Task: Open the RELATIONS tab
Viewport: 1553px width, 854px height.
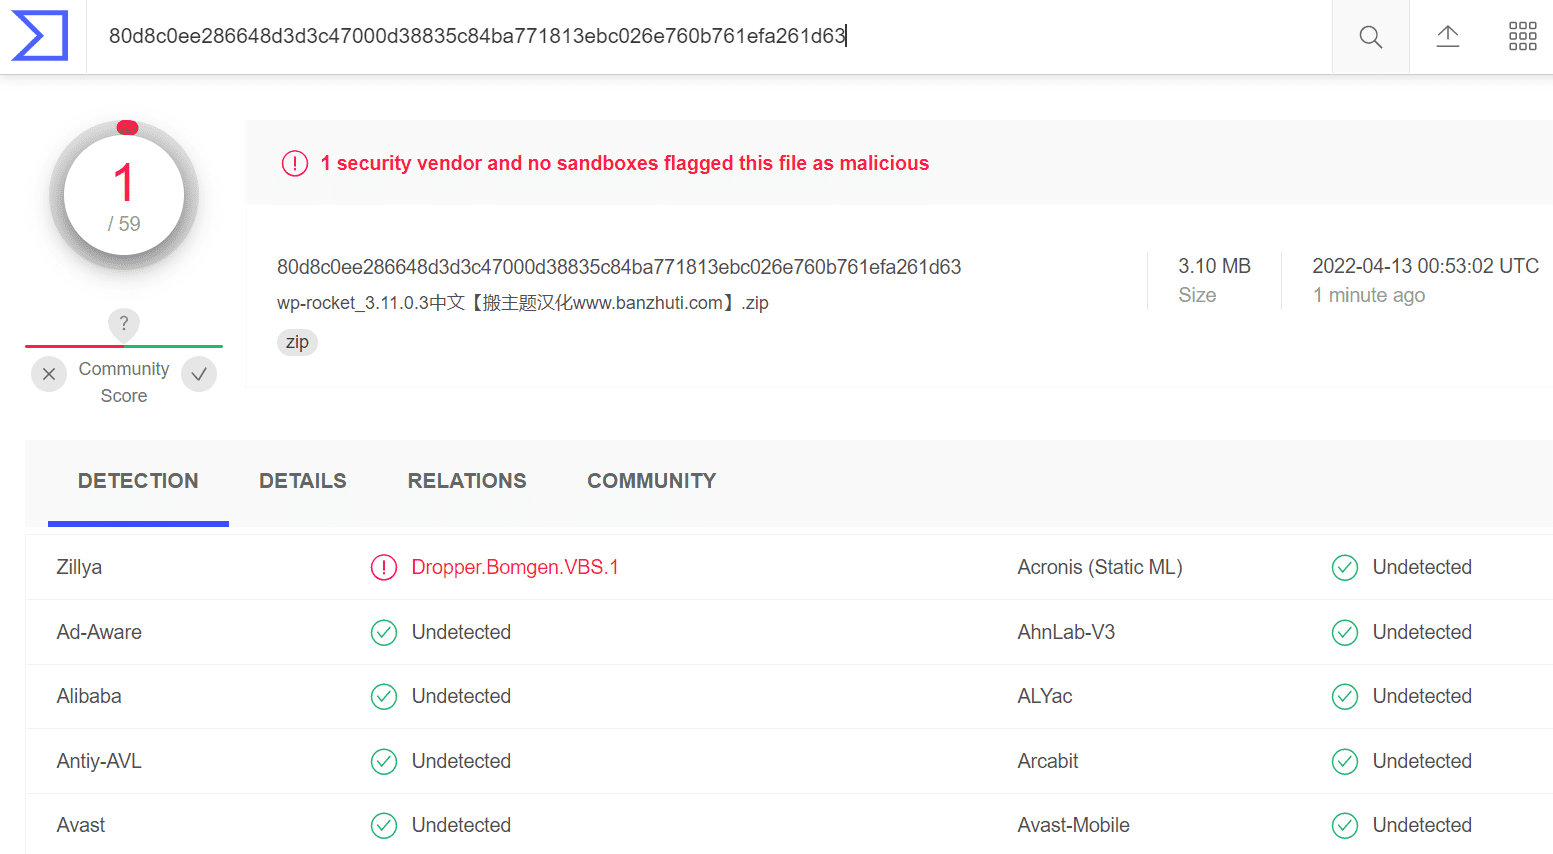Action: [467, 481]
